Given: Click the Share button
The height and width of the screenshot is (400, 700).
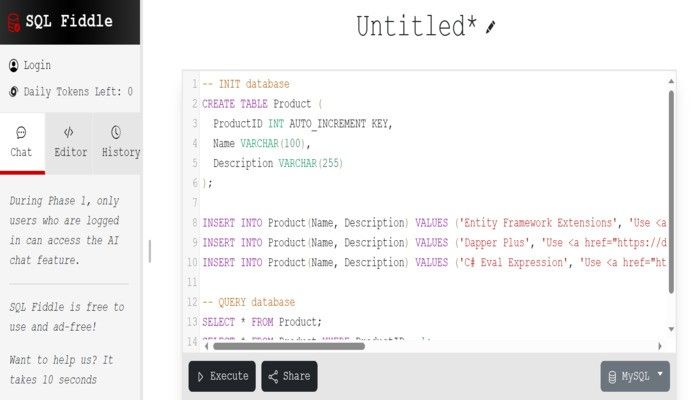Looking at the screenshot, I should tap(289, 376).
